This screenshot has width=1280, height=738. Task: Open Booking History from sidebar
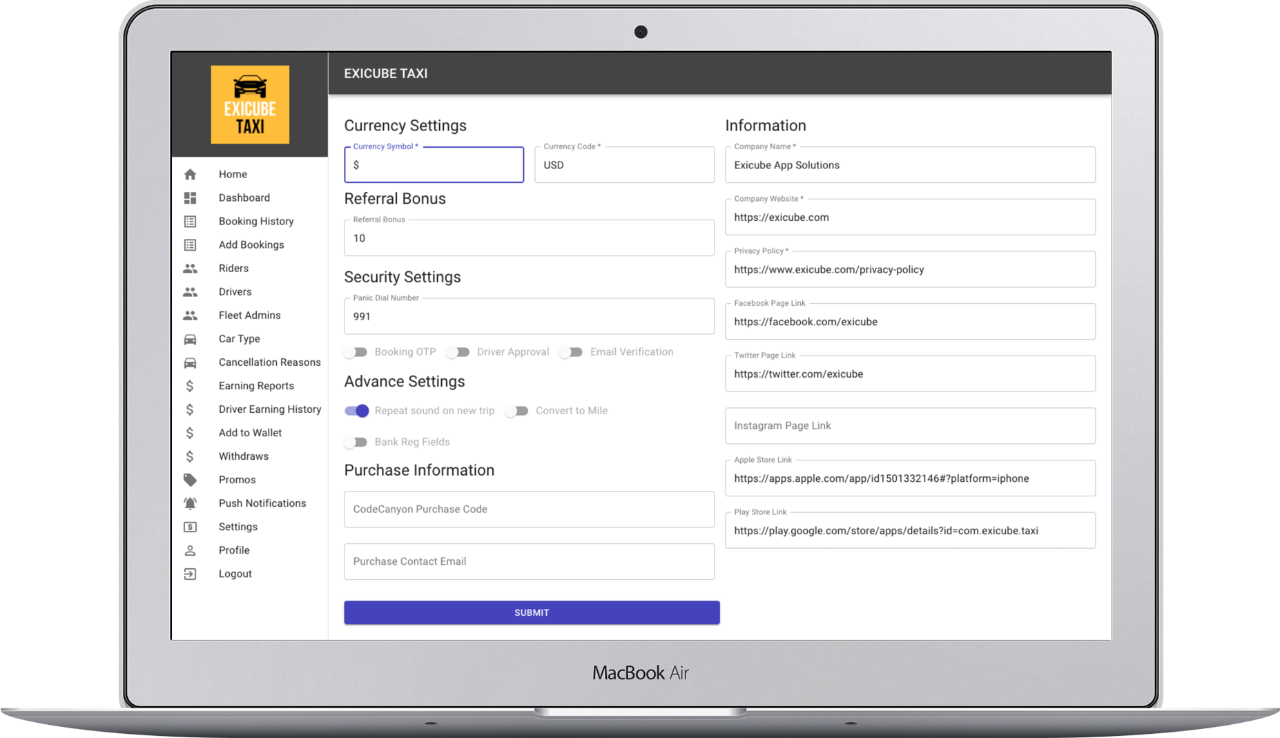coord(256,221)
